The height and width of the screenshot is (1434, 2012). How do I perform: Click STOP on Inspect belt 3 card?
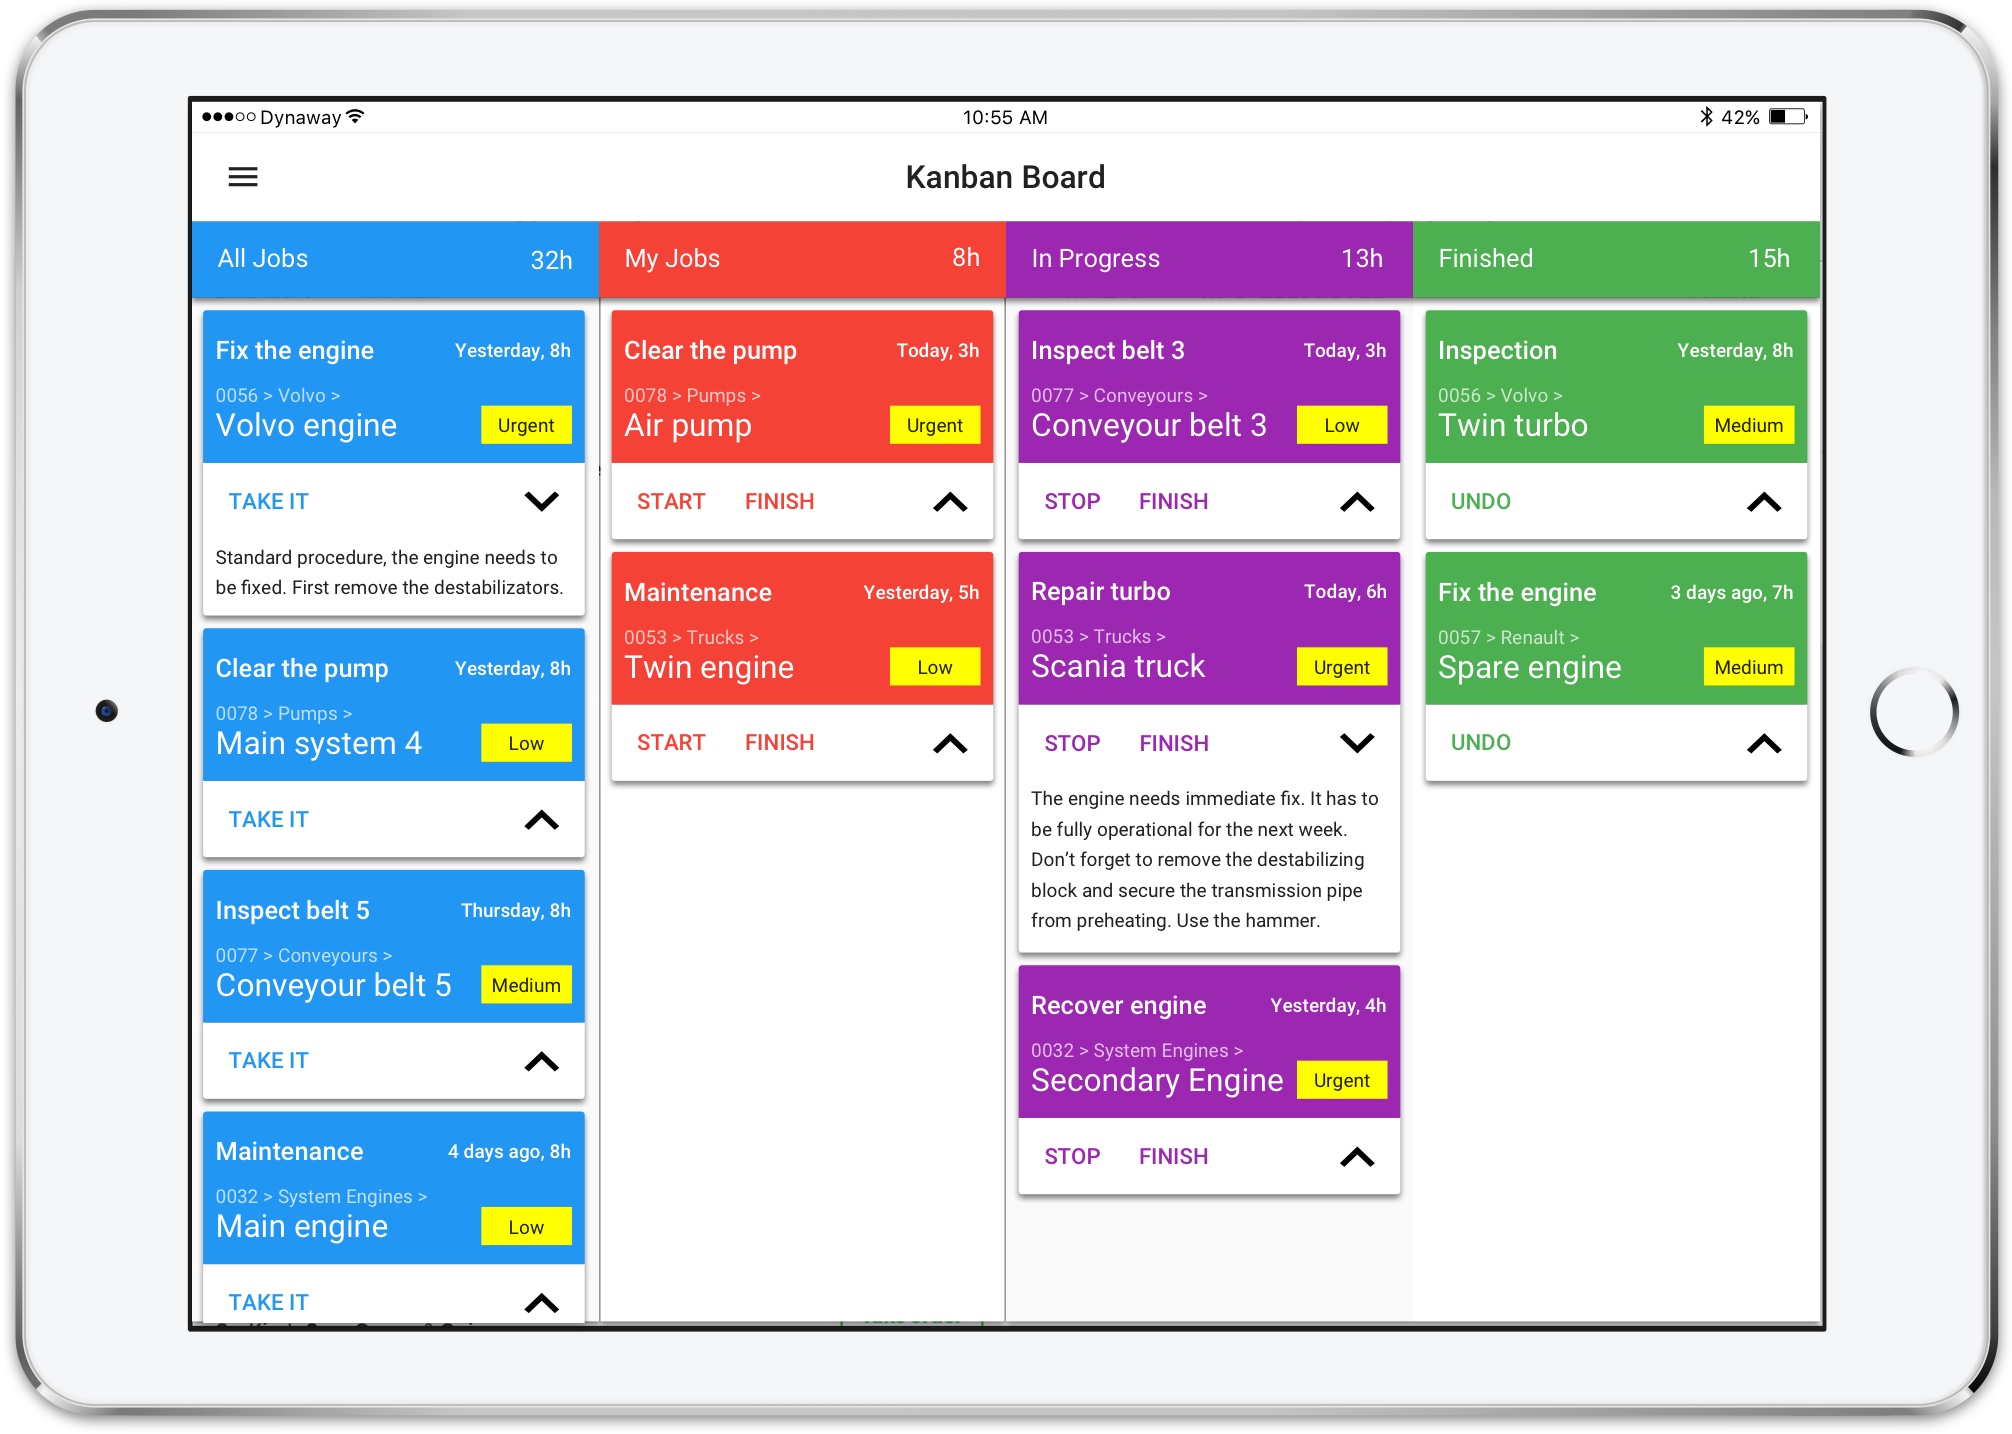(x=1070, y=500)
